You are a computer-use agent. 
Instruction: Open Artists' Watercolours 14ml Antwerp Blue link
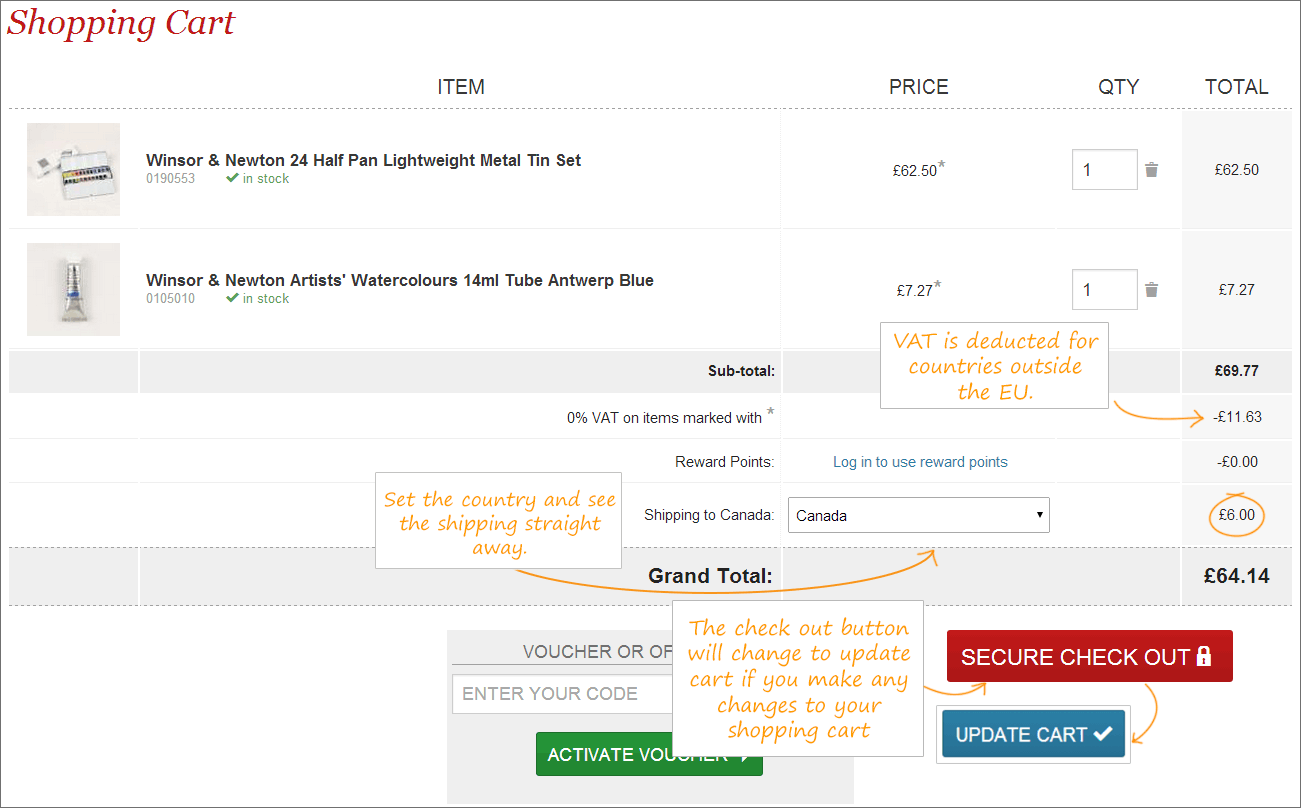pyautogui.click(x=400, y=280)
